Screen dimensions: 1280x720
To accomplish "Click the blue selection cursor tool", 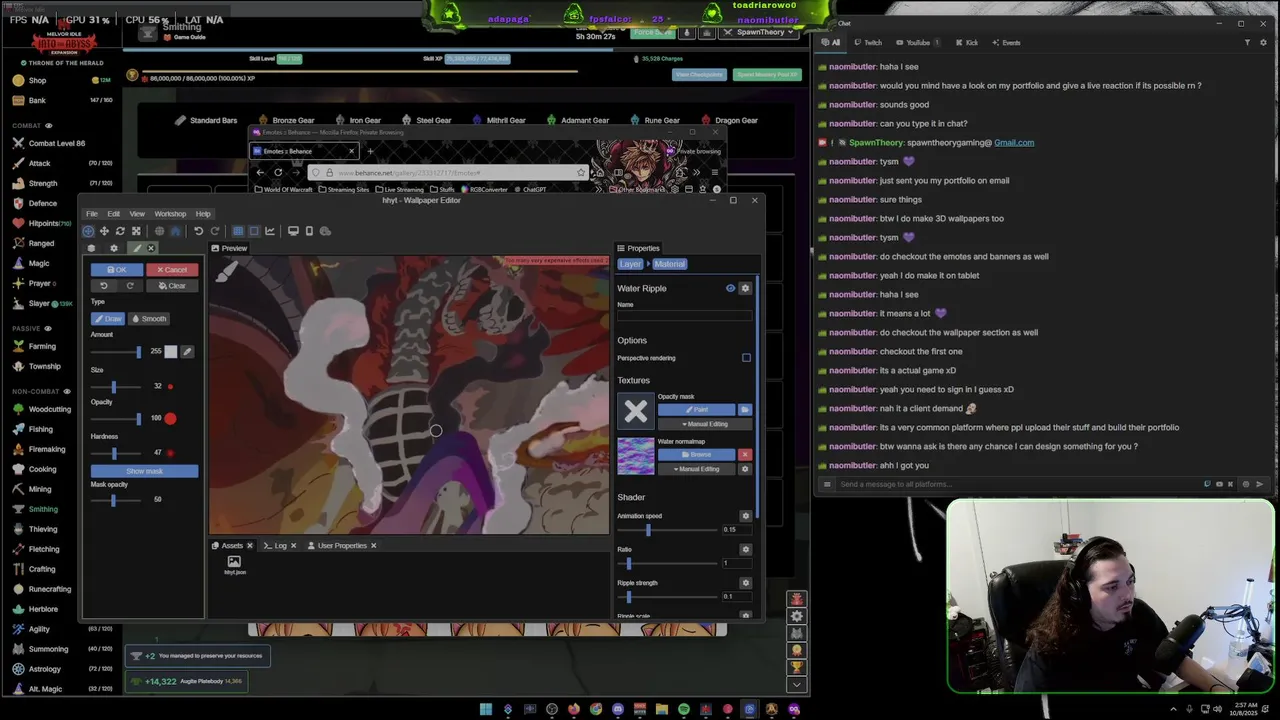I will pos(88,231).
